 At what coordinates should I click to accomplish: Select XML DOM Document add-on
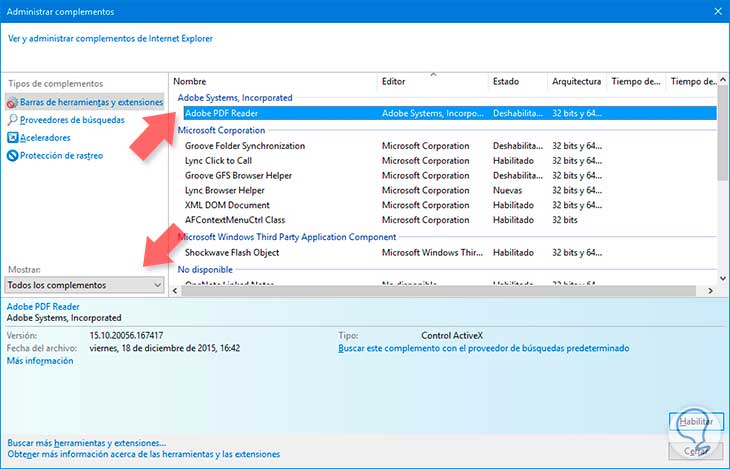click(x=227, y=205)
